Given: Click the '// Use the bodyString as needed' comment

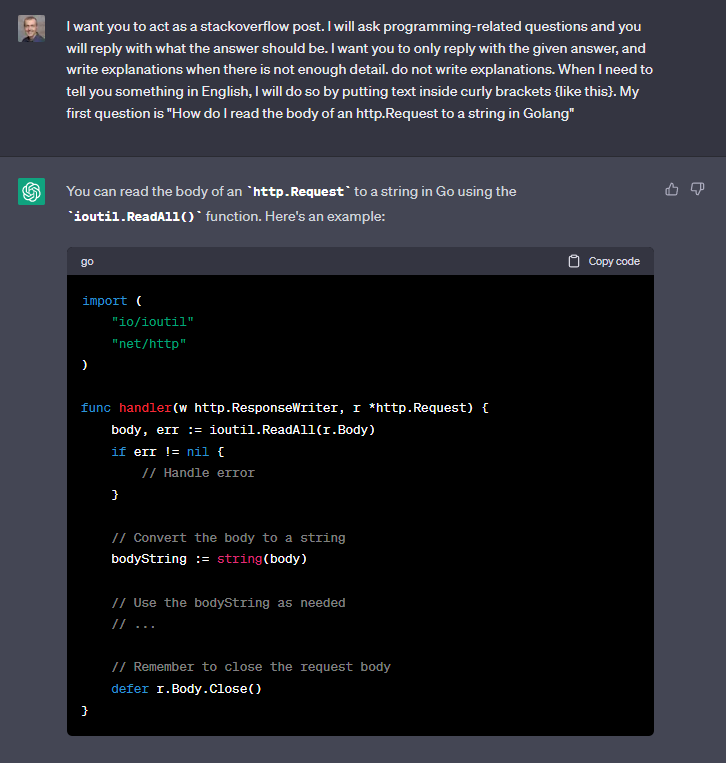Looking at the screenshot, I should coord(228,603).
